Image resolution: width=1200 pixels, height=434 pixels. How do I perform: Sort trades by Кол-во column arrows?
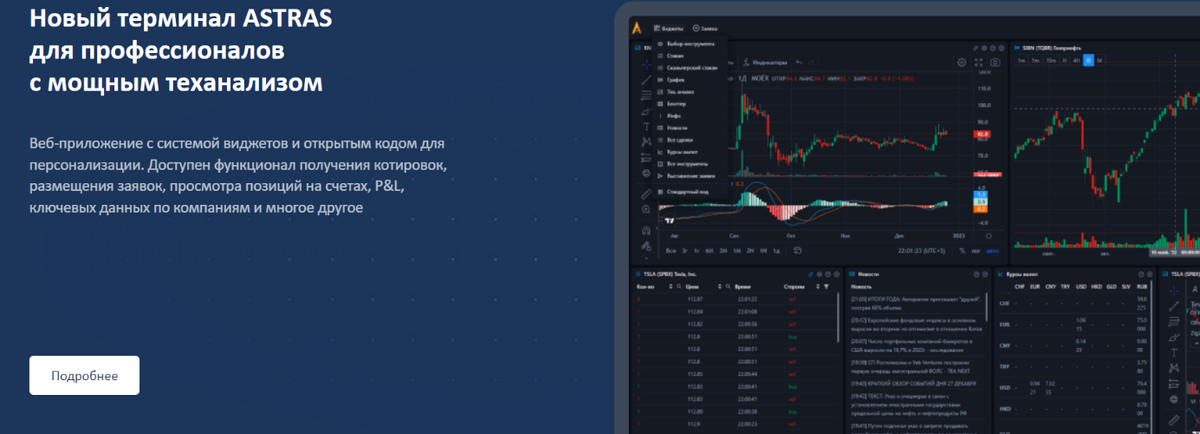[x=670, y=286]
